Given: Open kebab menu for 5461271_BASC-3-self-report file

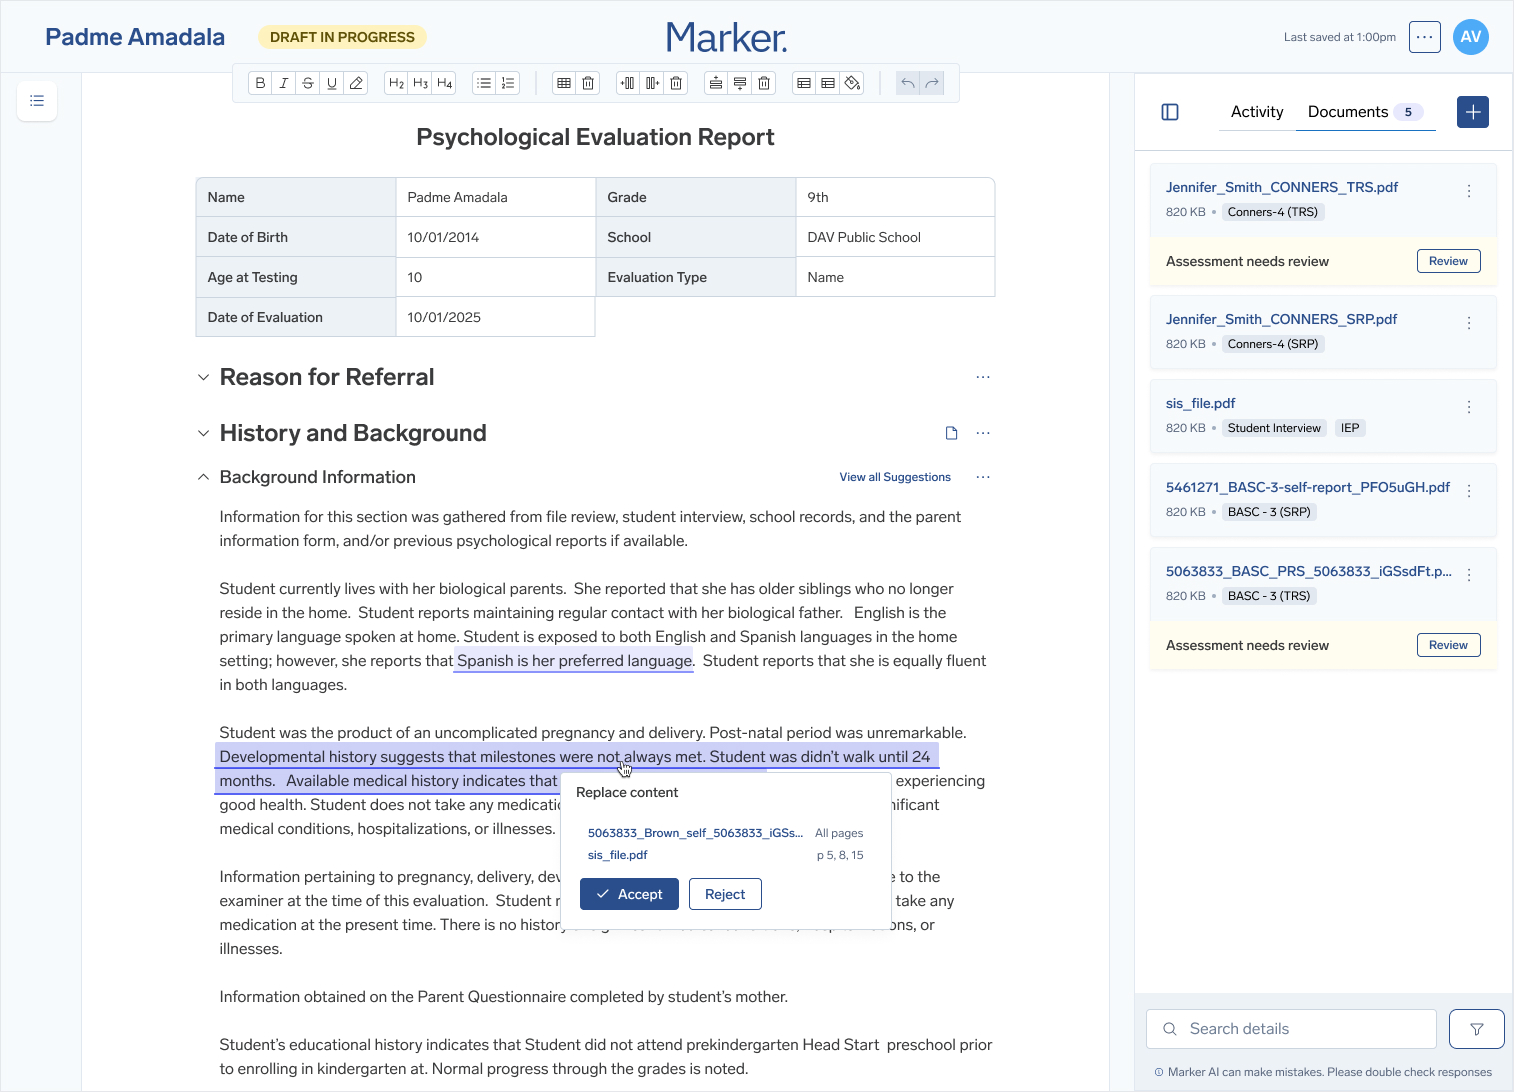Looking at the screenshot, I should [1469, 491].
